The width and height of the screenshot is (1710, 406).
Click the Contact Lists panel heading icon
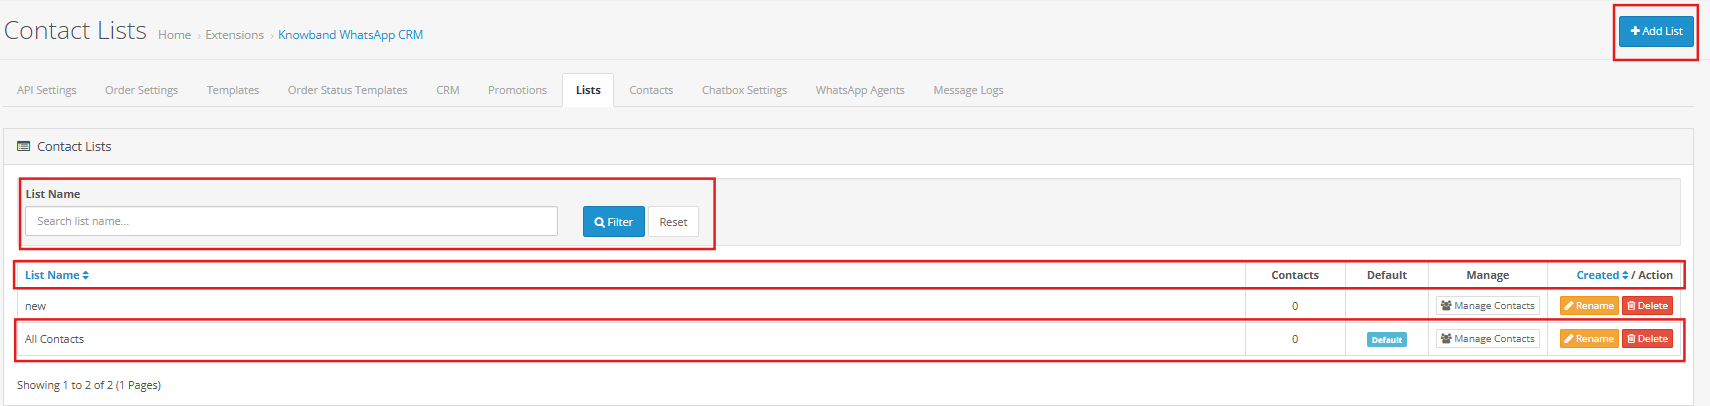(x=24, y=146)
